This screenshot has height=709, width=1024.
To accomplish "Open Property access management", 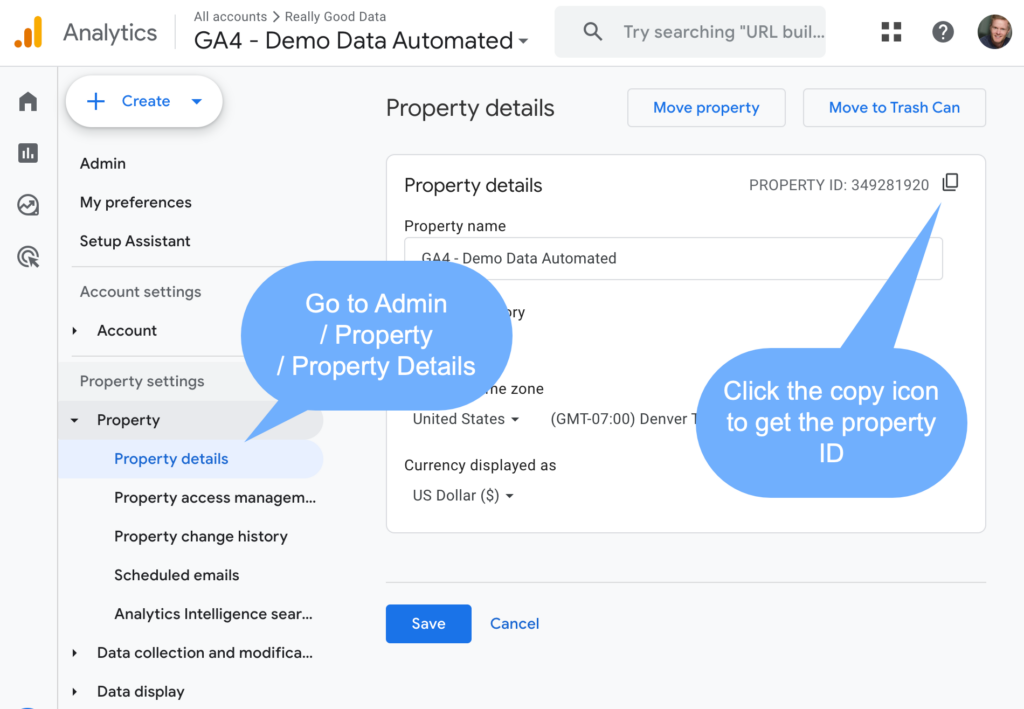I will 215,497.
